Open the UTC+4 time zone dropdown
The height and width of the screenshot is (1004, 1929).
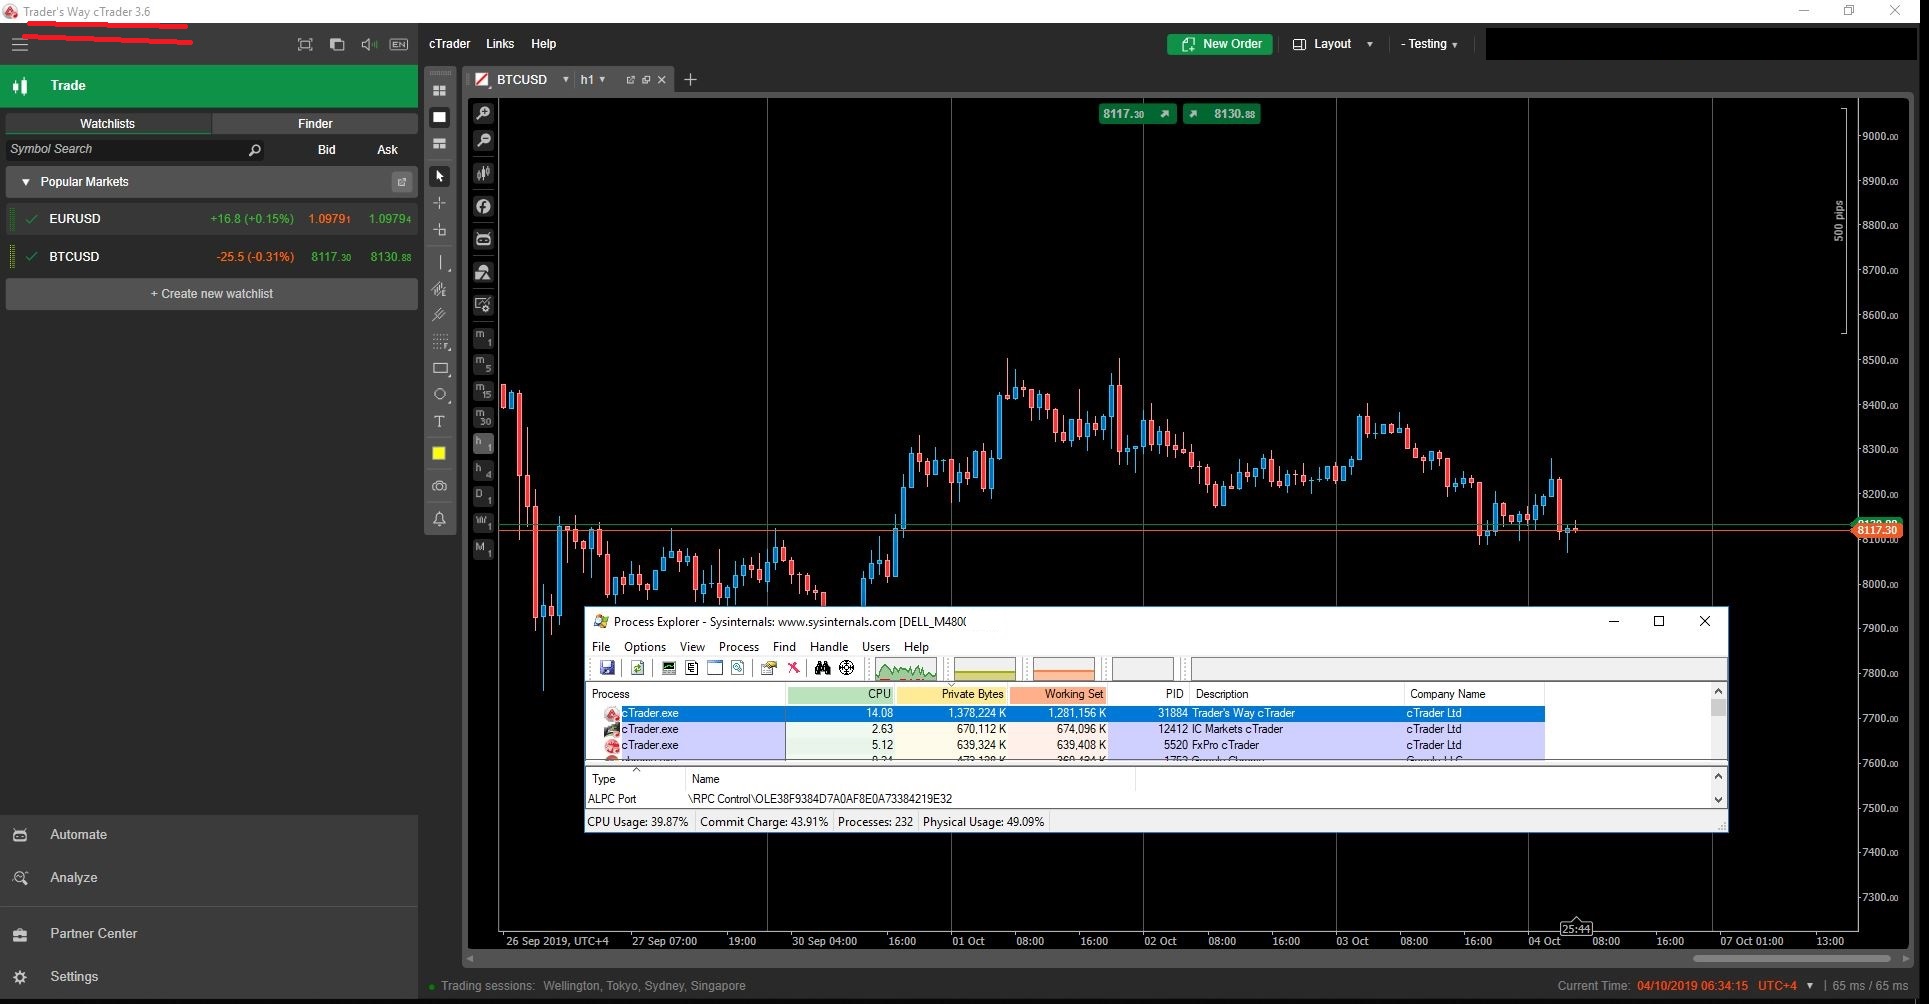[x=1785, y=986]
